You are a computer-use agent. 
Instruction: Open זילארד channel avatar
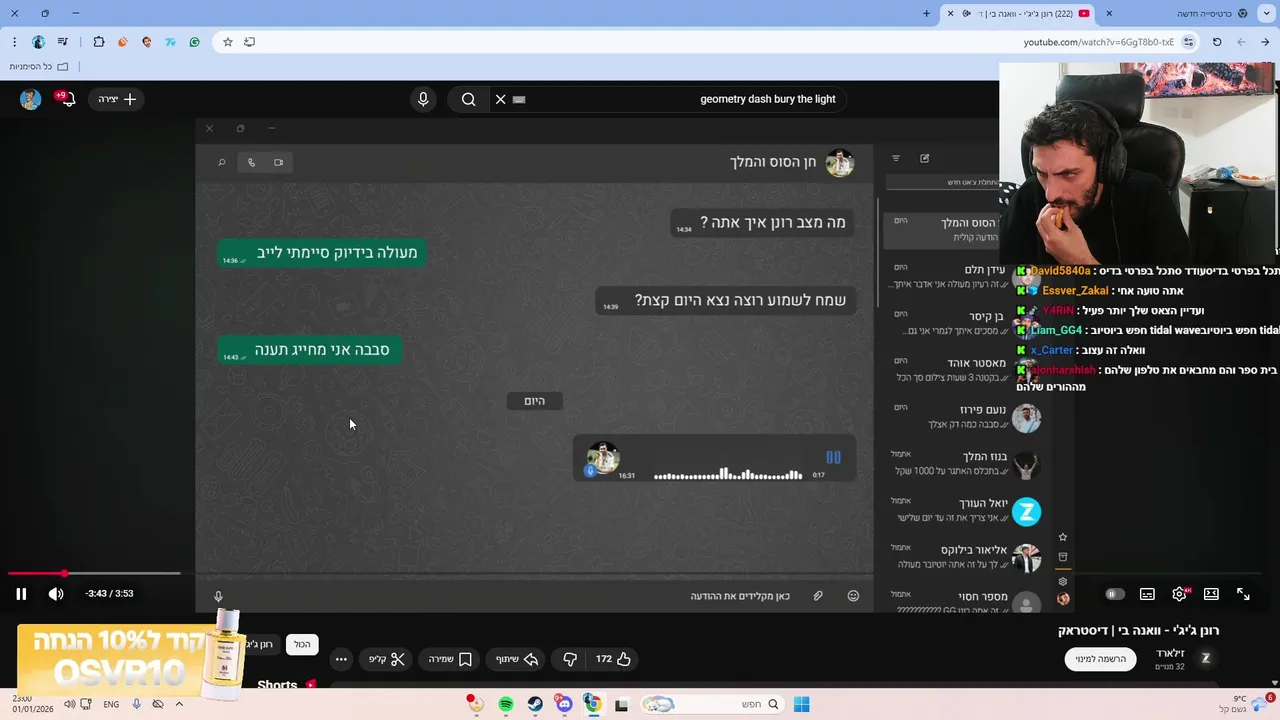coord(1205,658)
